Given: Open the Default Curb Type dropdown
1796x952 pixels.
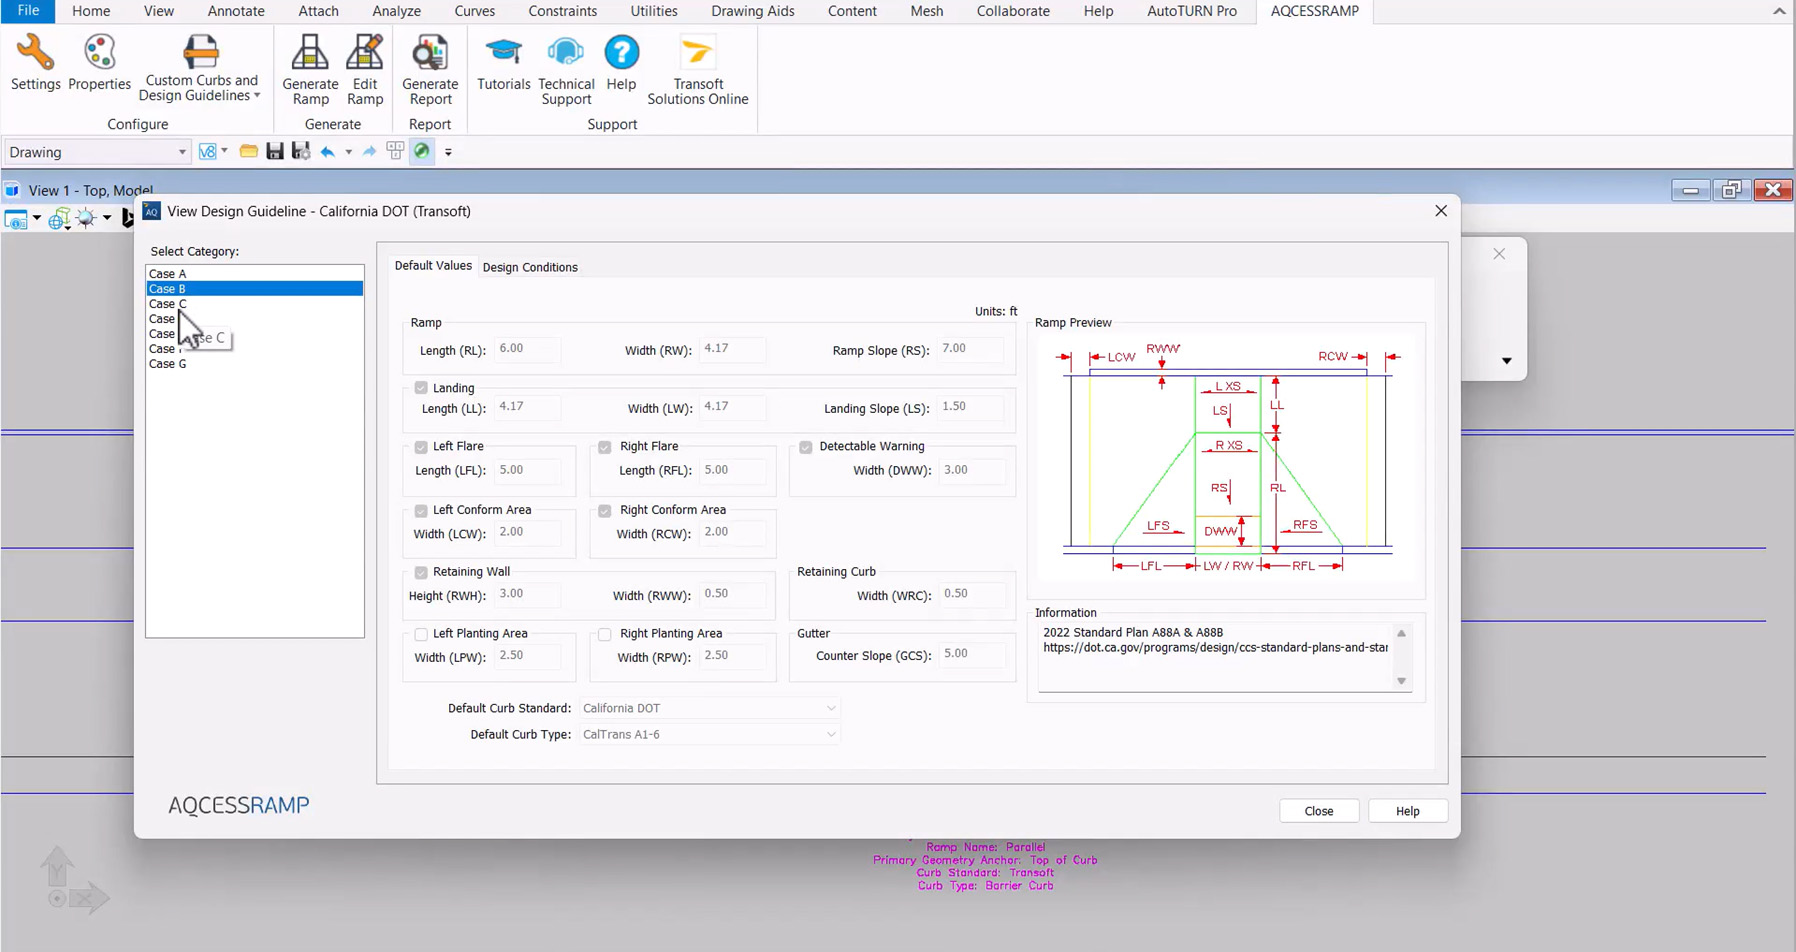Looking at the screenshot, I should [830, 733].
